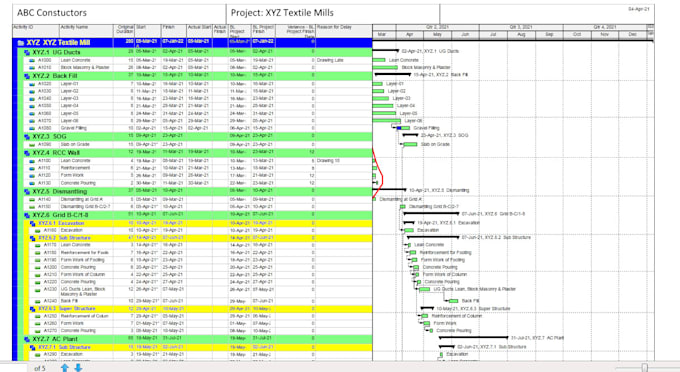Click activity ID A1290 in the table
Screen dimensions: 680x372
coord(50,354)
